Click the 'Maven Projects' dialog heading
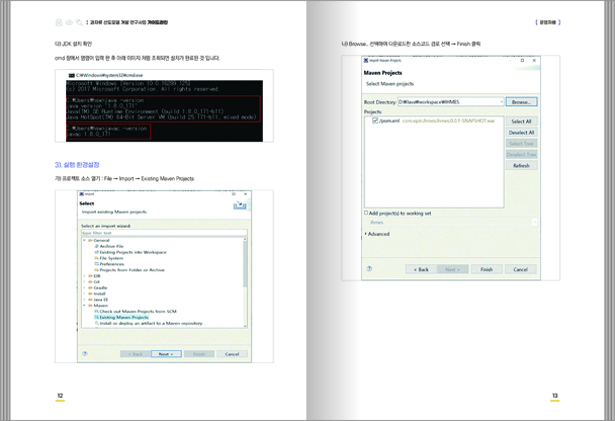 [x=383, y=73]
